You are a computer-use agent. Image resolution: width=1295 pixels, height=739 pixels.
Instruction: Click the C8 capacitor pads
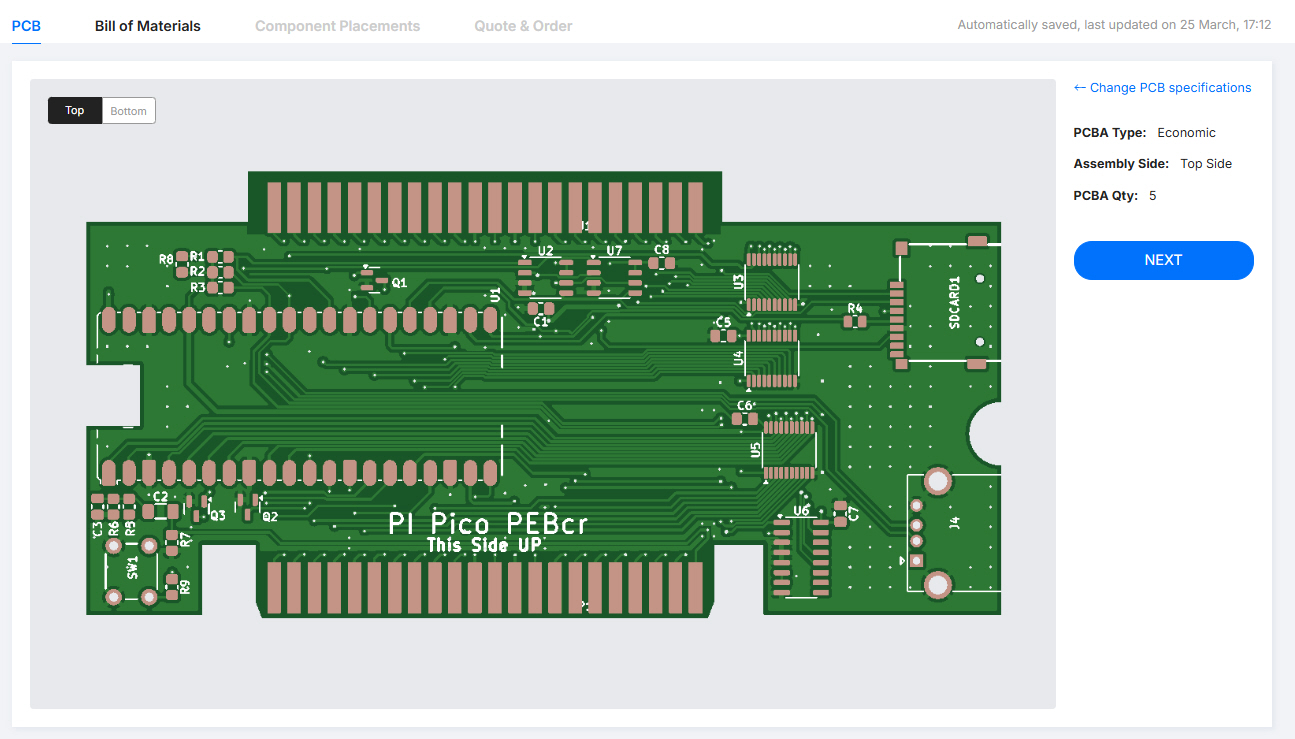pyautogui.click(x=661, y=263)
